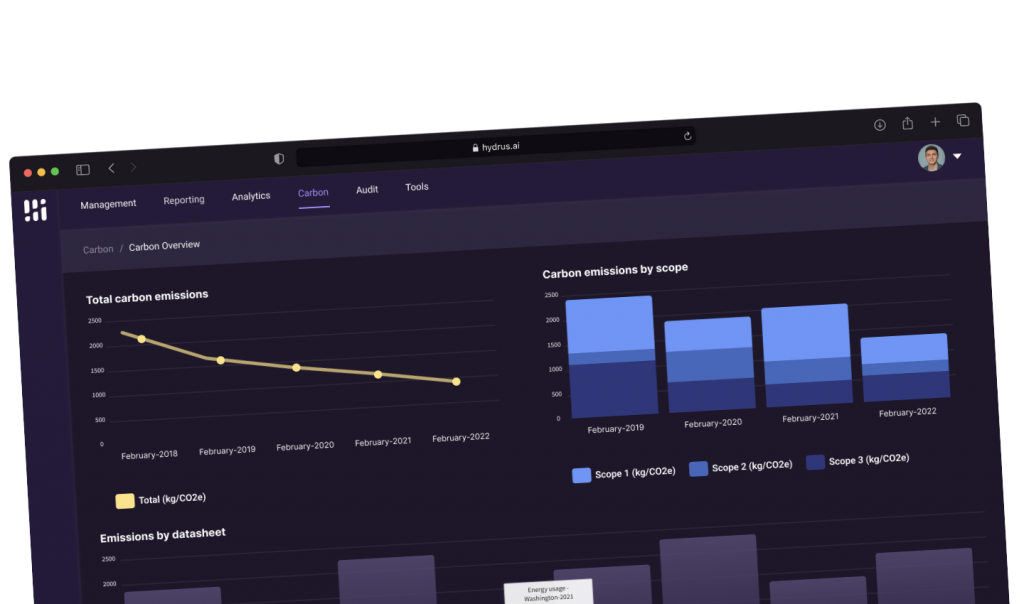Viewport: 1024px width, 604px height.
Task: Reload the page with the refresh icon
Action: [688, 136]
